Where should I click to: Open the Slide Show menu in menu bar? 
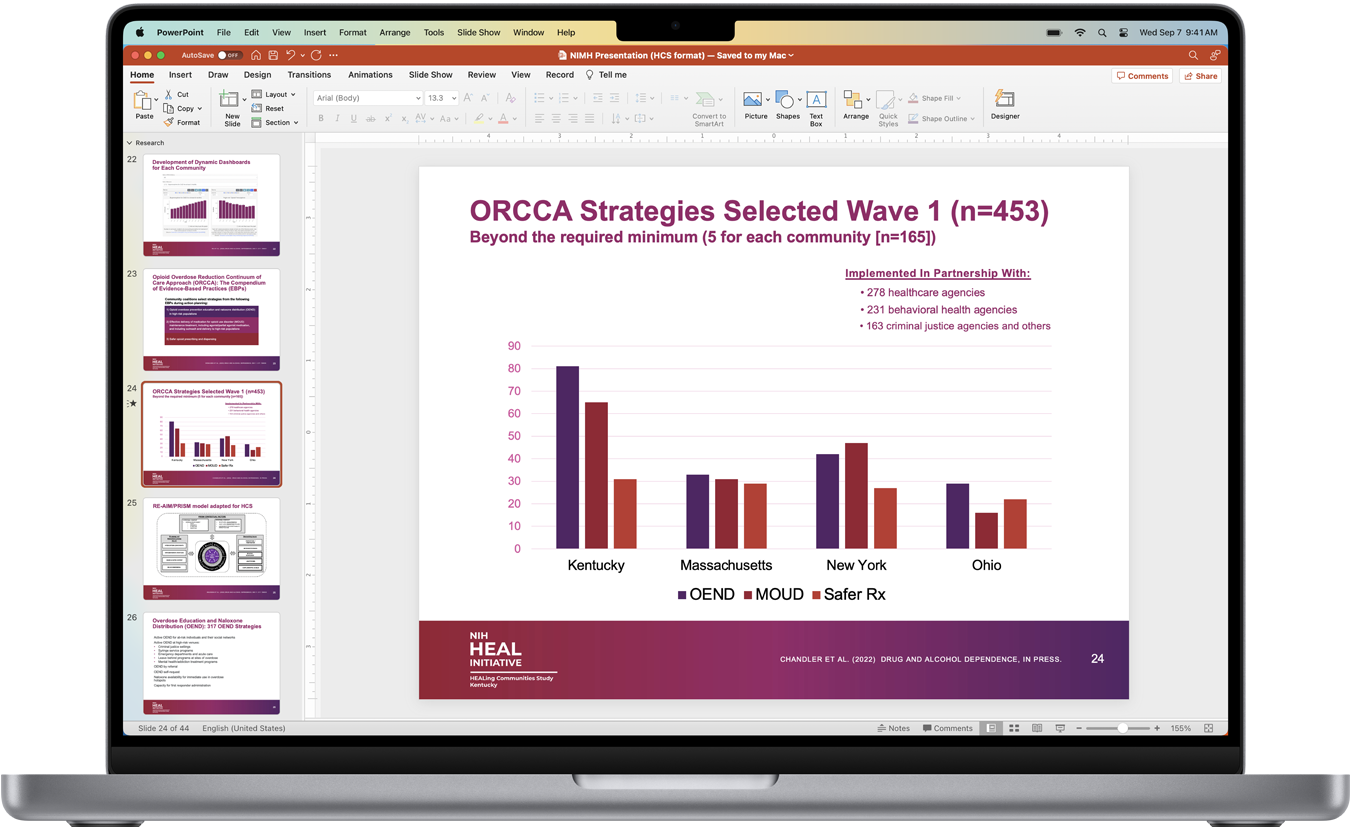click(x=478, y=32)
